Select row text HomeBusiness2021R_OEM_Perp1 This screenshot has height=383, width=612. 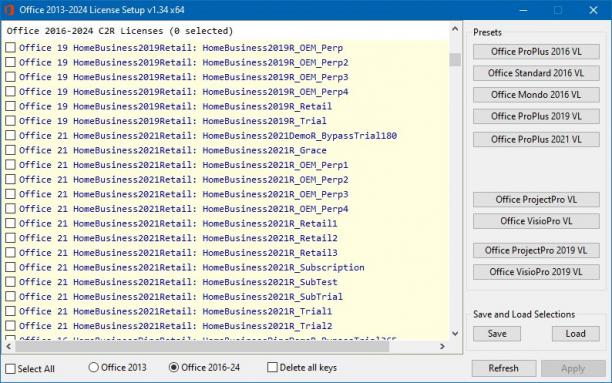pyautogui.click(x=275, y=165)
